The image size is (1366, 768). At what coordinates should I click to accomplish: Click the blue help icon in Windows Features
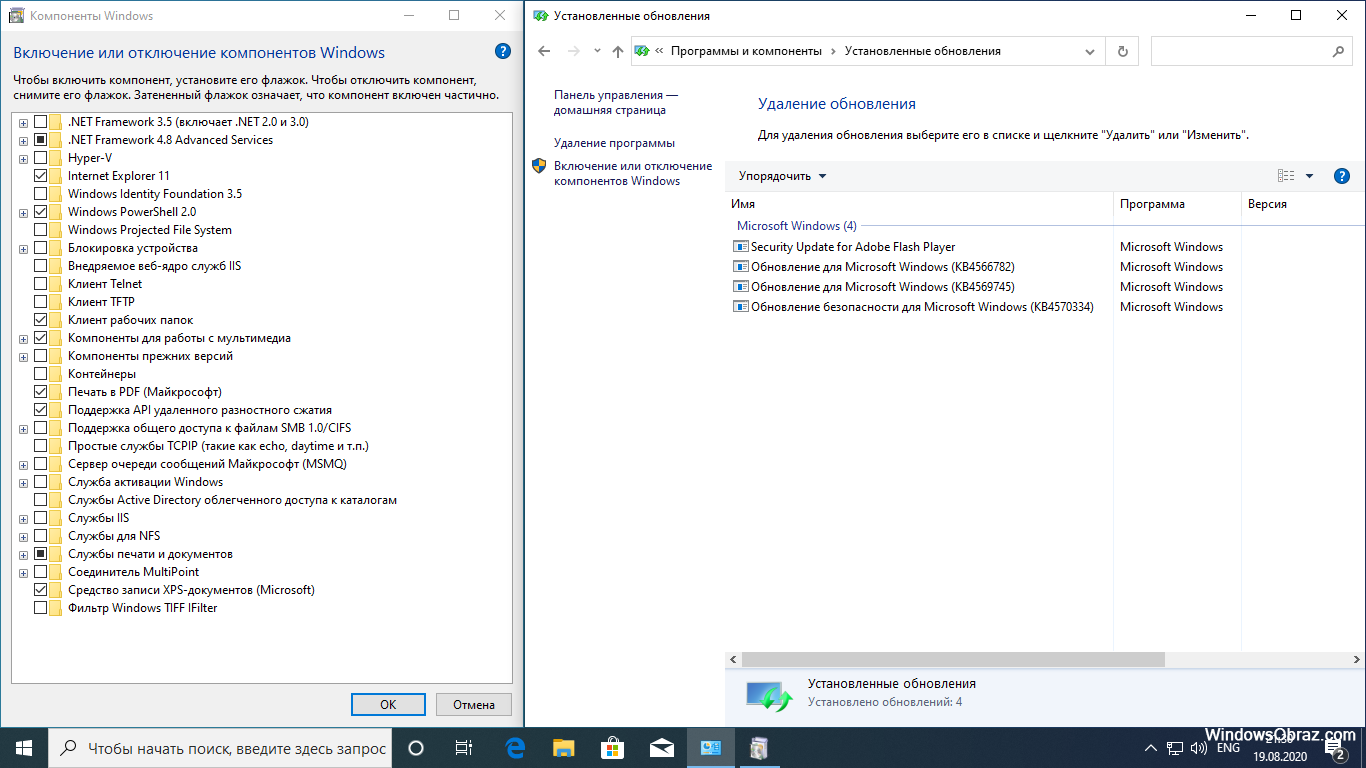click(503, 52)
